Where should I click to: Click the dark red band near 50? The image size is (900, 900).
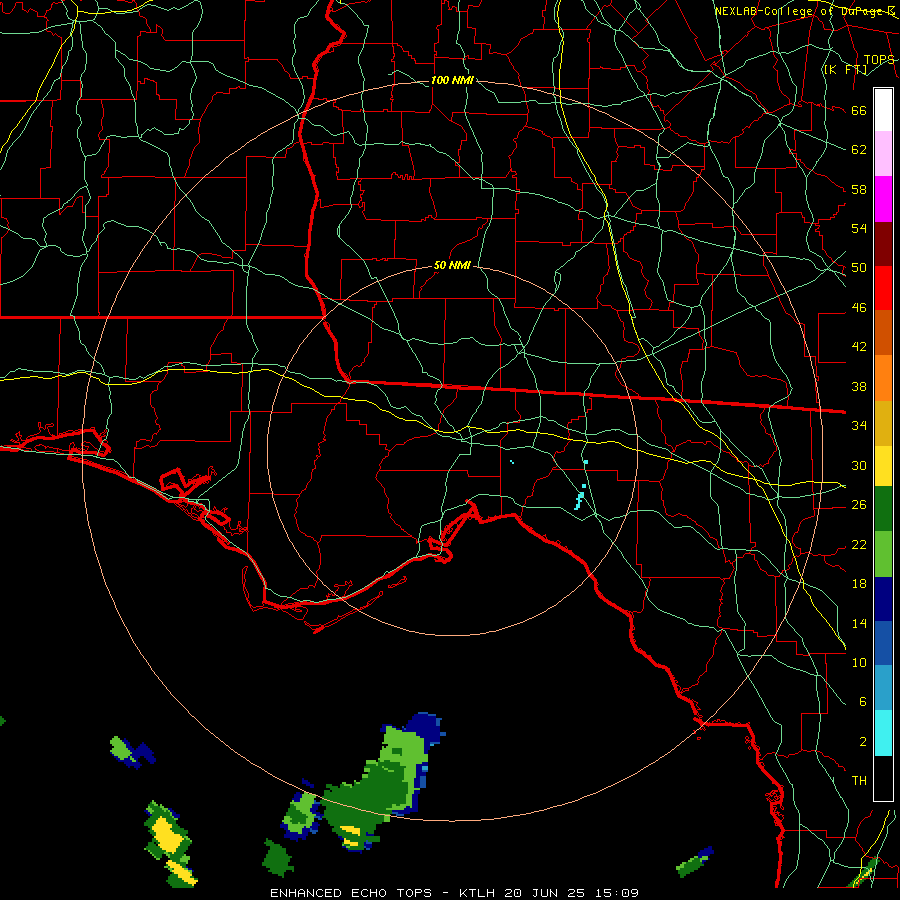point(883,243)
